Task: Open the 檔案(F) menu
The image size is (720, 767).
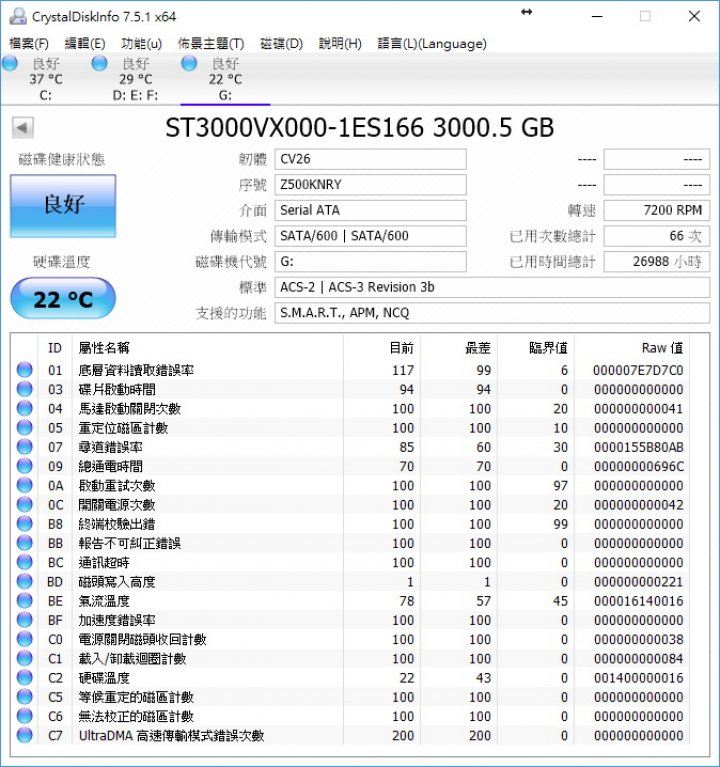Action: click(29, 44)
